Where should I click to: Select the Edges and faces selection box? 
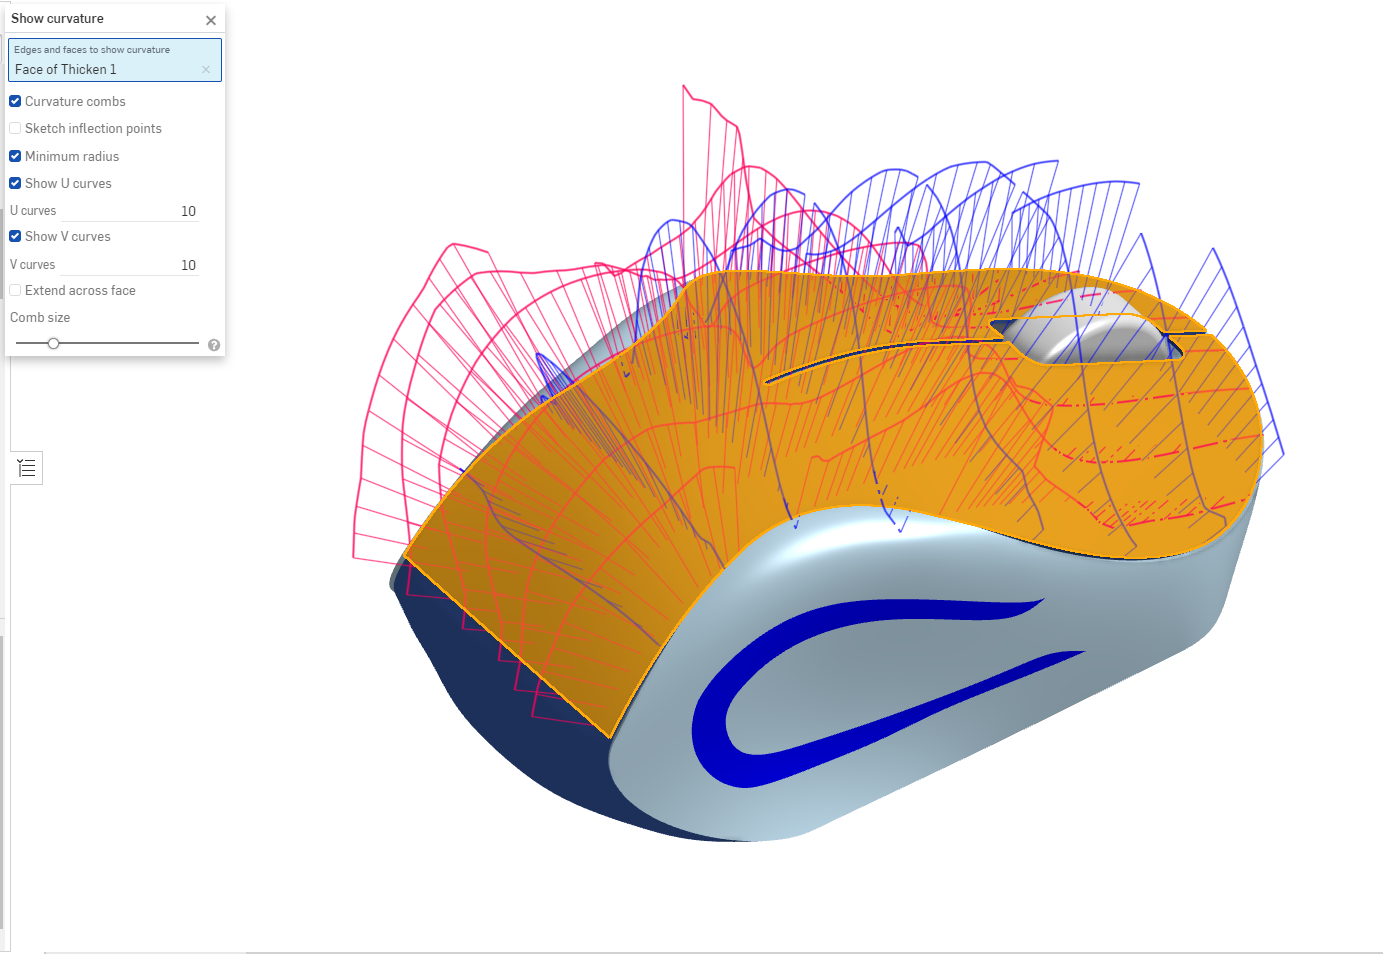pyautogui.click(x=115, y=60)
